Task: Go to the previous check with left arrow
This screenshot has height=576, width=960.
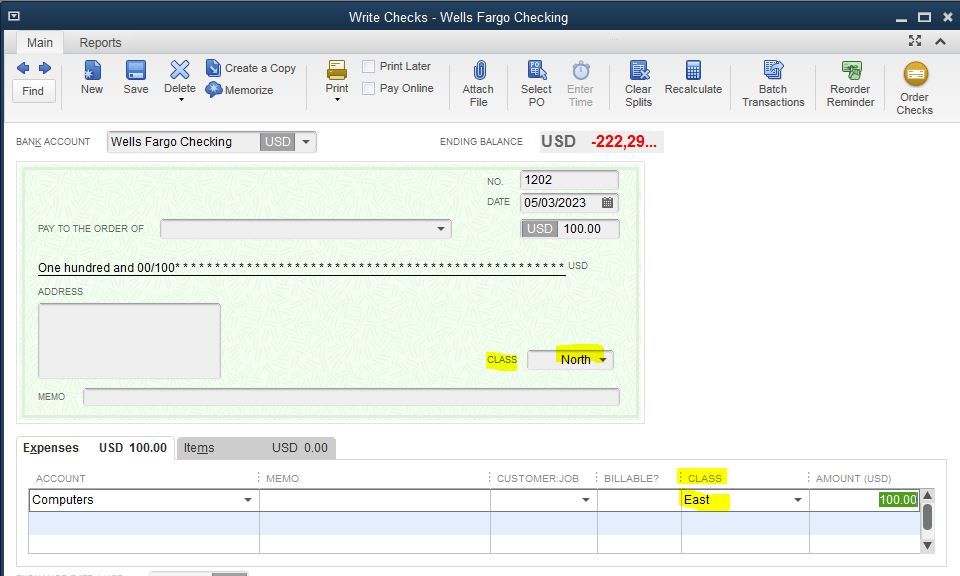Action: [23, 68]
